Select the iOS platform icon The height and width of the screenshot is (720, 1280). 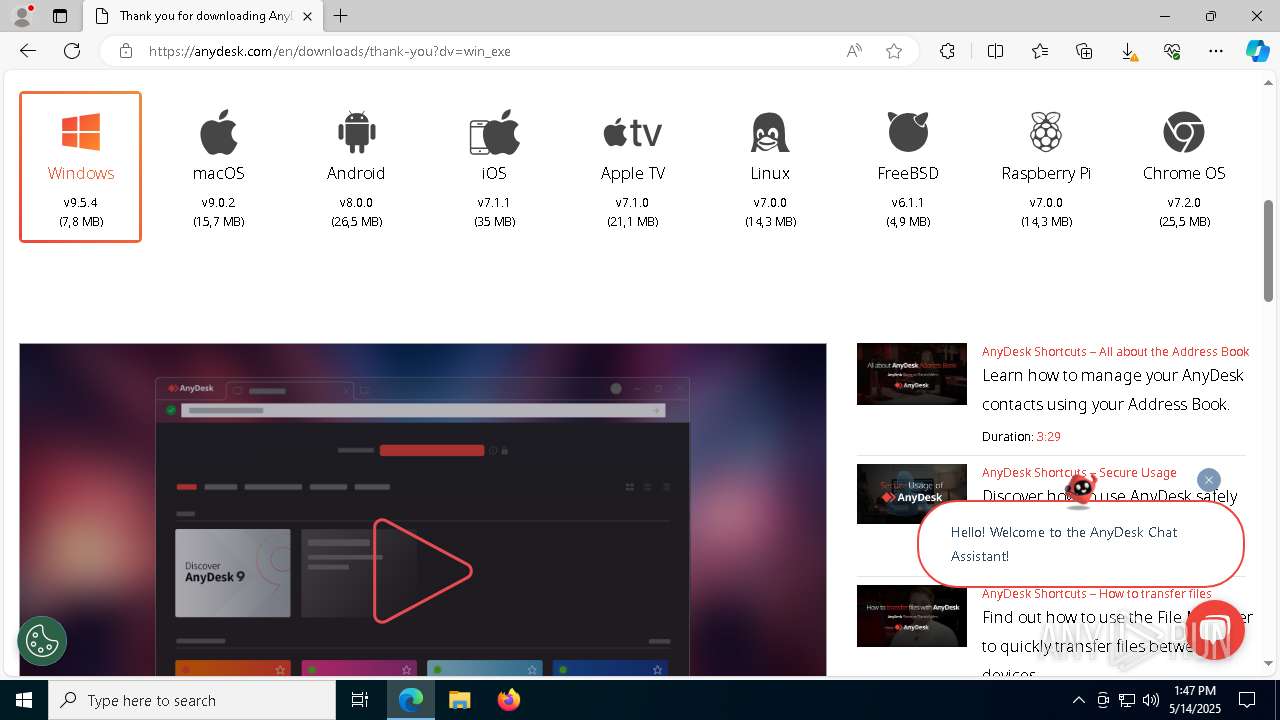(x=494, y=132)
